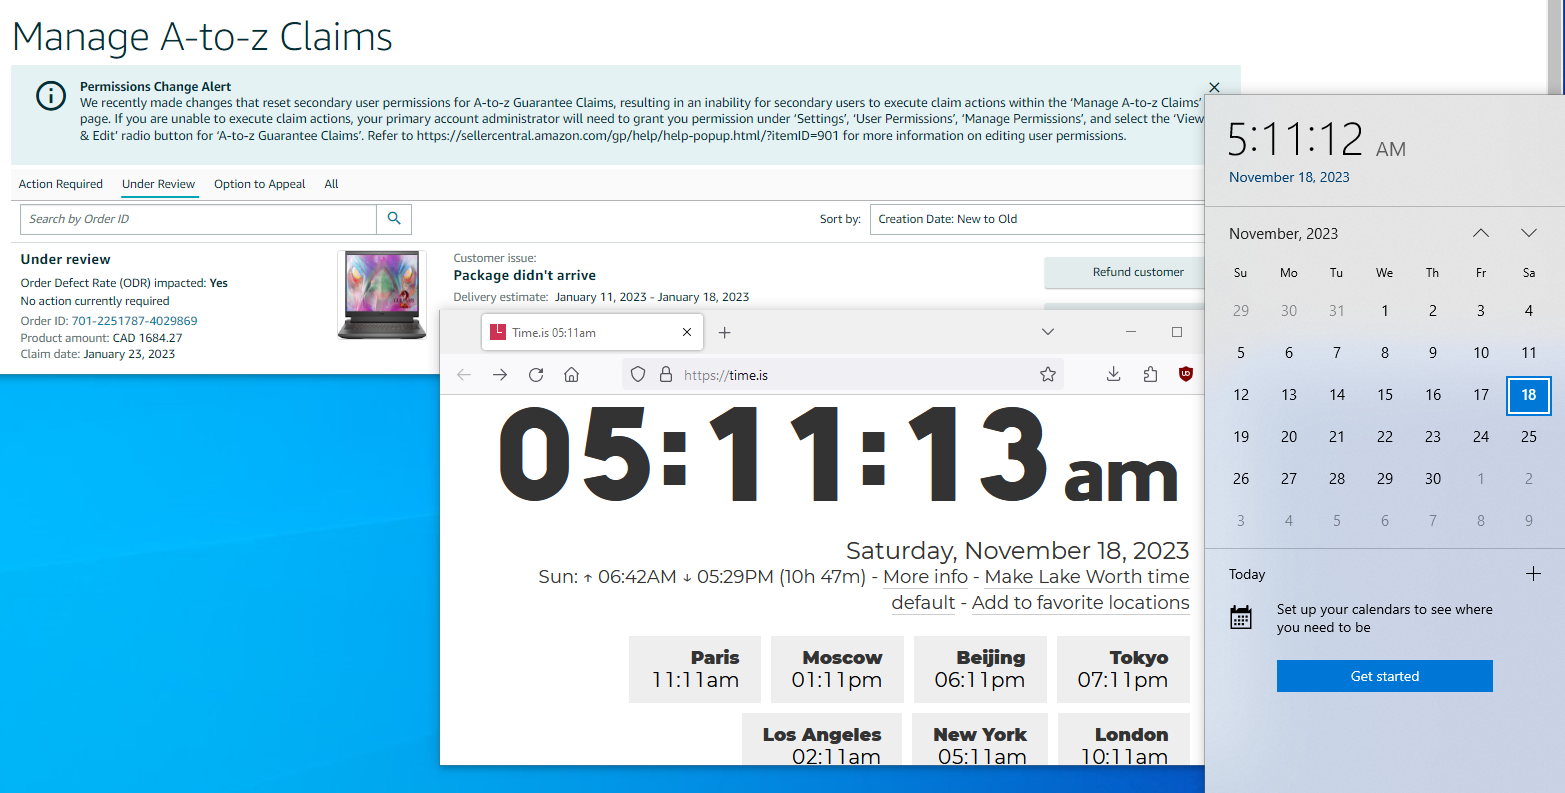Go to next month in calendar flyout
Viewport: 1565px width, 793px height.
[x=1529, y=233]
